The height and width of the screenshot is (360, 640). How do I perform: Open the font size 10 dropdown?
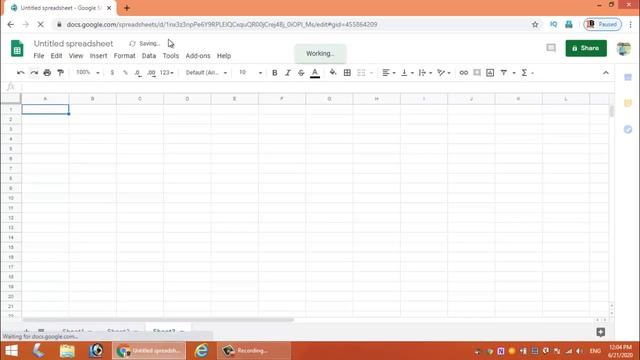pos(250,73)
